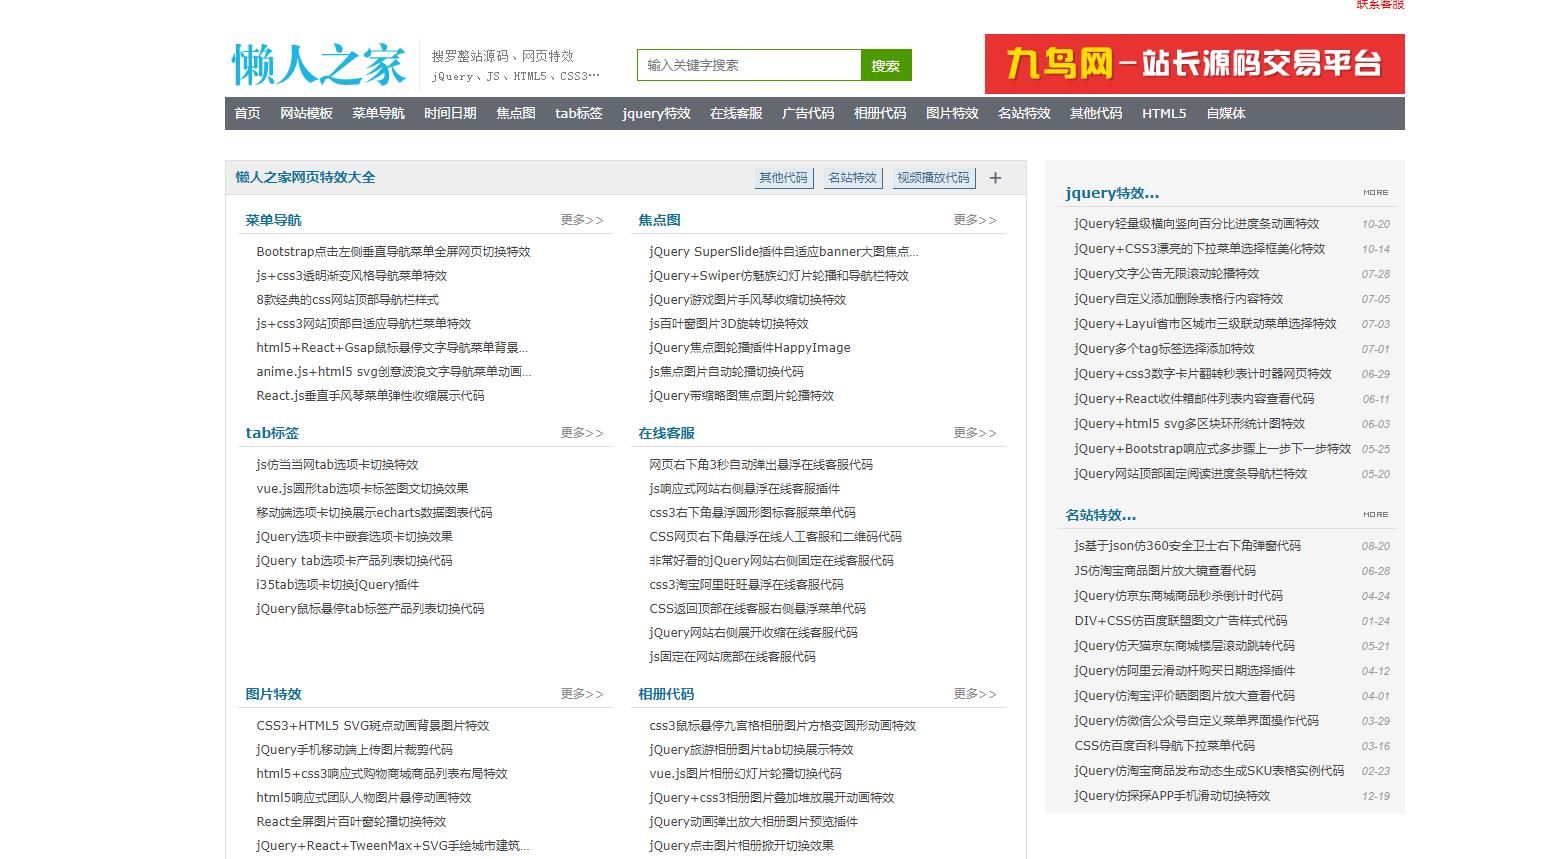The image size is (1543, 859).
Task: Select 在线客服 in the top navigation bar
Action: (x=736, y=113)
